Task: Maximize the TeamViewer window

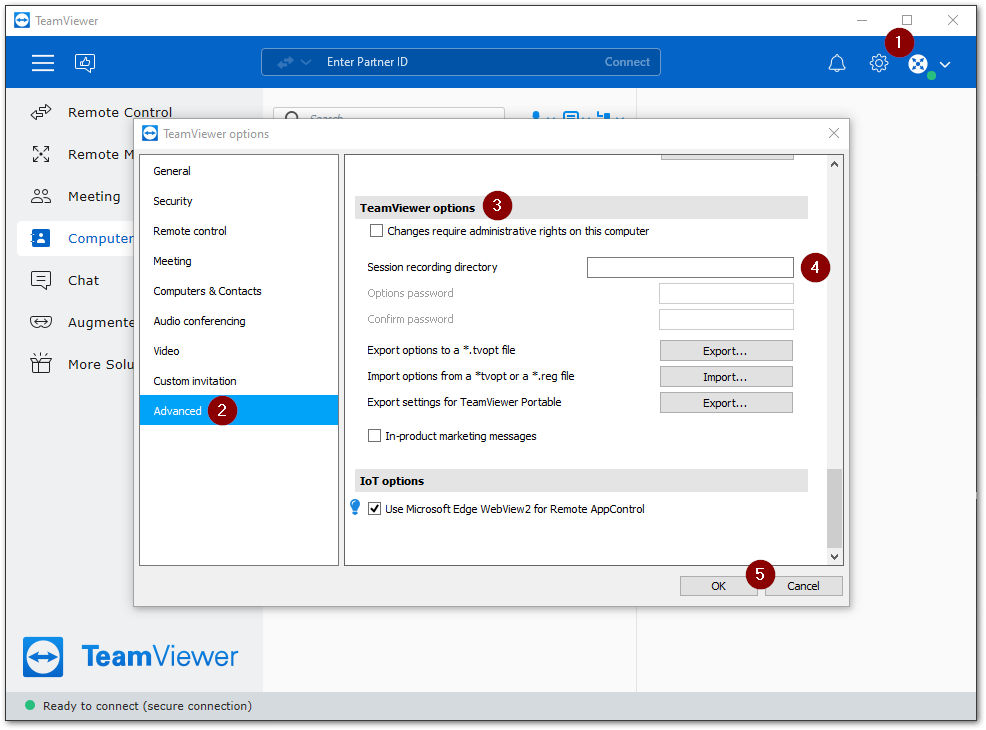Action: pyautogui.click(x=907, y=21)
